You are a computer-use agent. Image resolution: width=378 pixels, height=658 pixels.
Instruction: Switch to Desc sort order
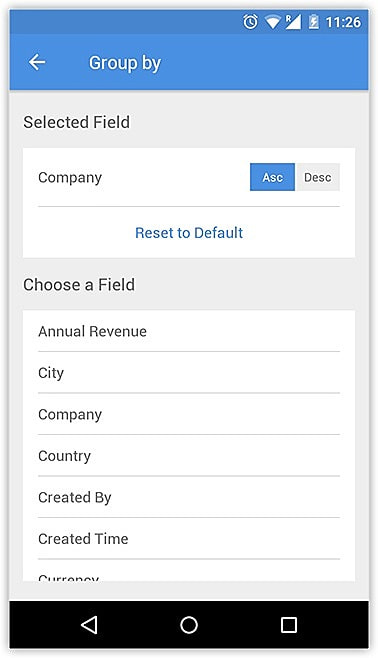318,177
